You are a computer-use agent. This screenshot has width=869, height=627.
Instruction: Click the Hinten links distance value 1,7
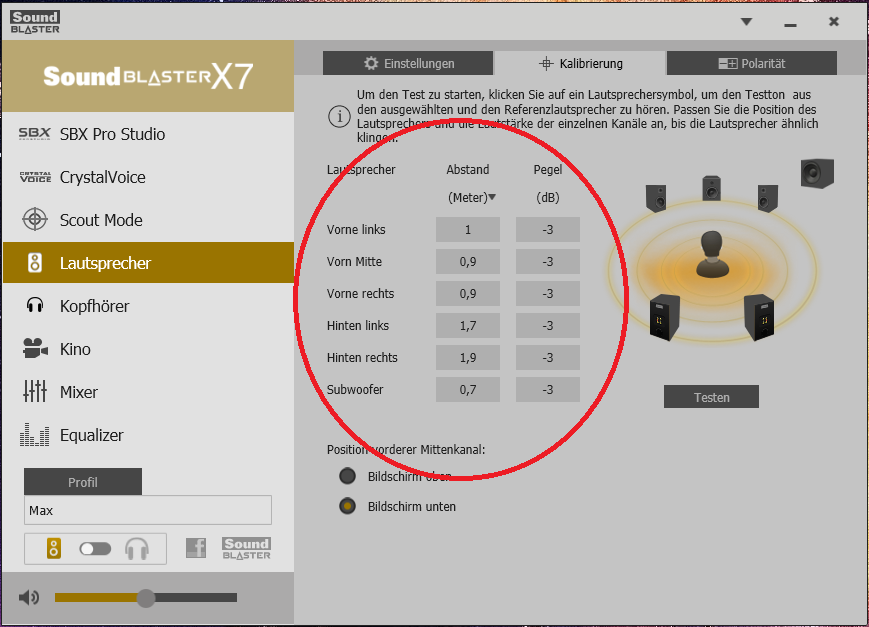click(468, 325)
